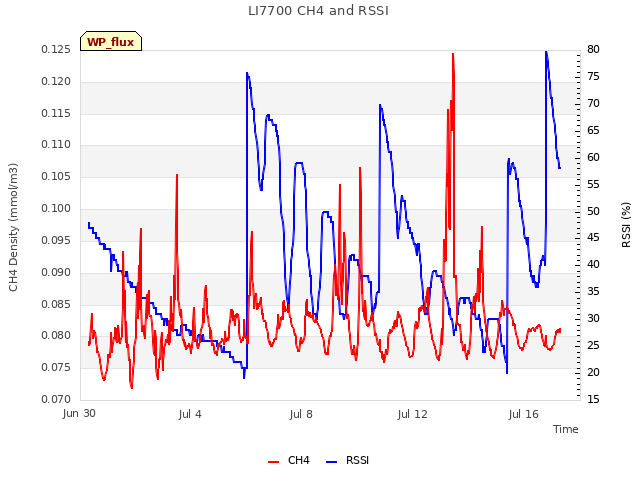Click the 20 right axis value
The height and width of the screenshot is (480, 640).
593,372
